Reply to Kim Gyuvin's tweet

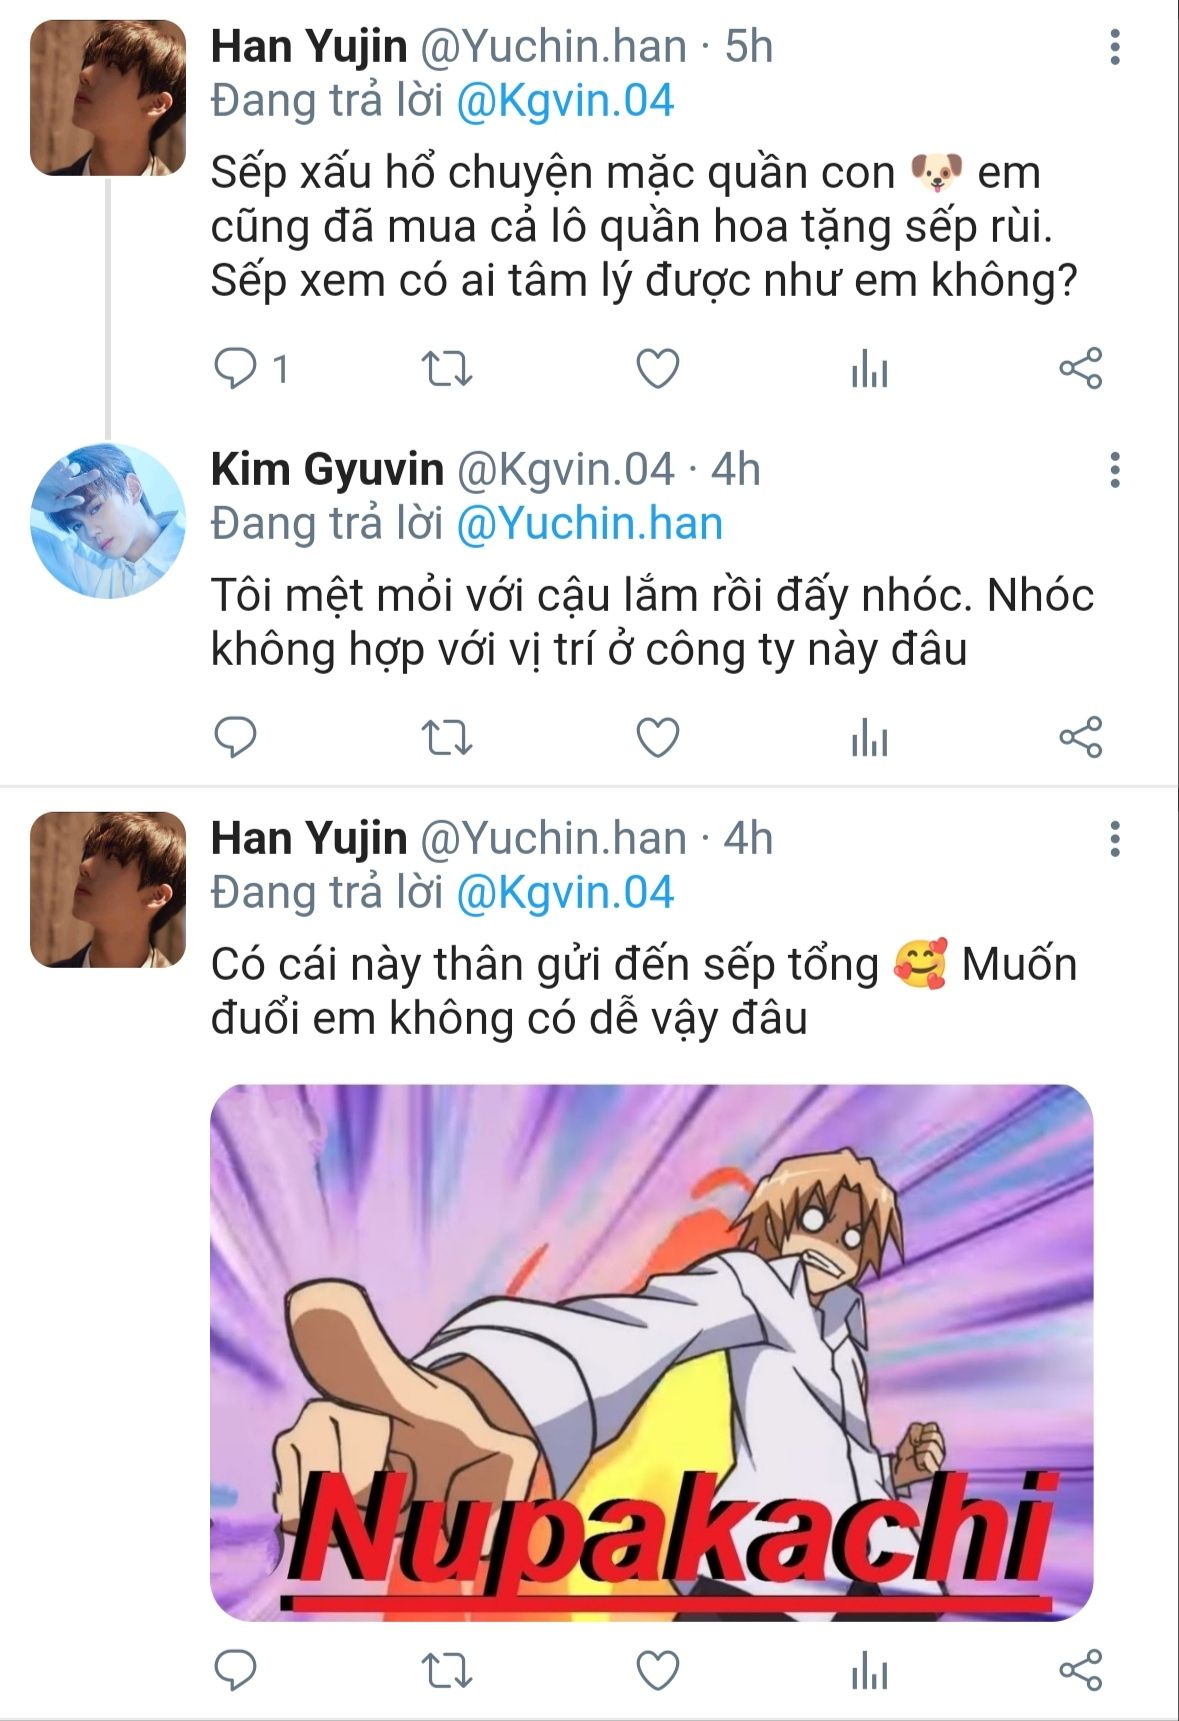pyautogui.click(x=236, y=738)
